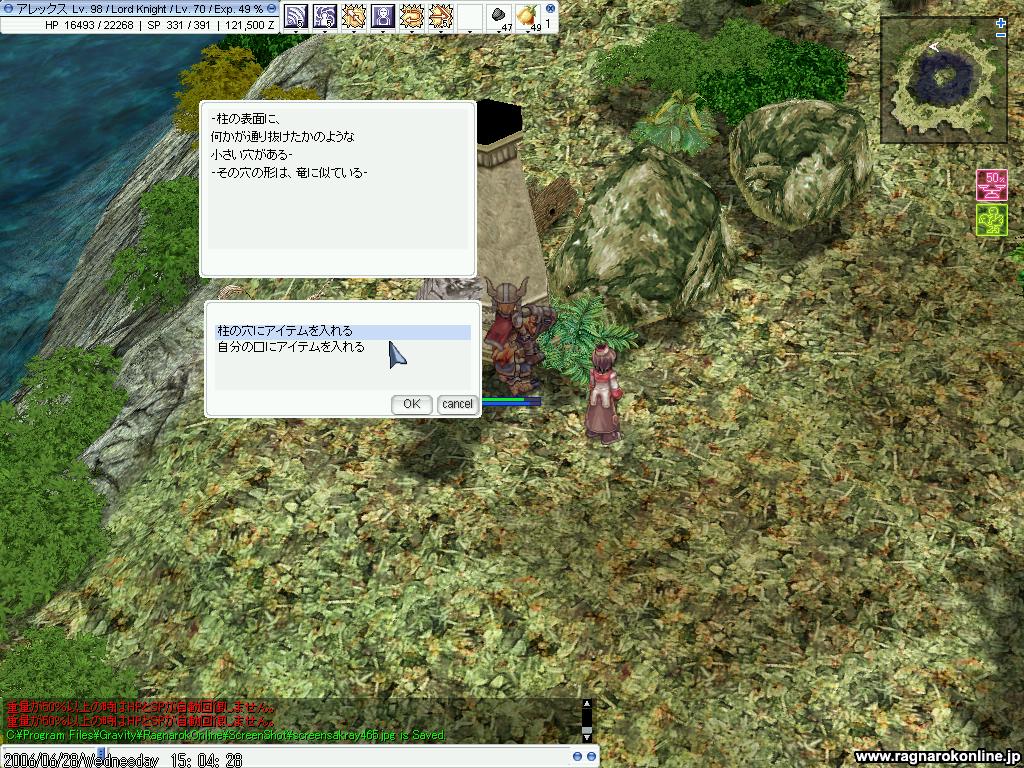Zoom out the minimap with minus button

pyautogui.click(x=1000, y=35)
